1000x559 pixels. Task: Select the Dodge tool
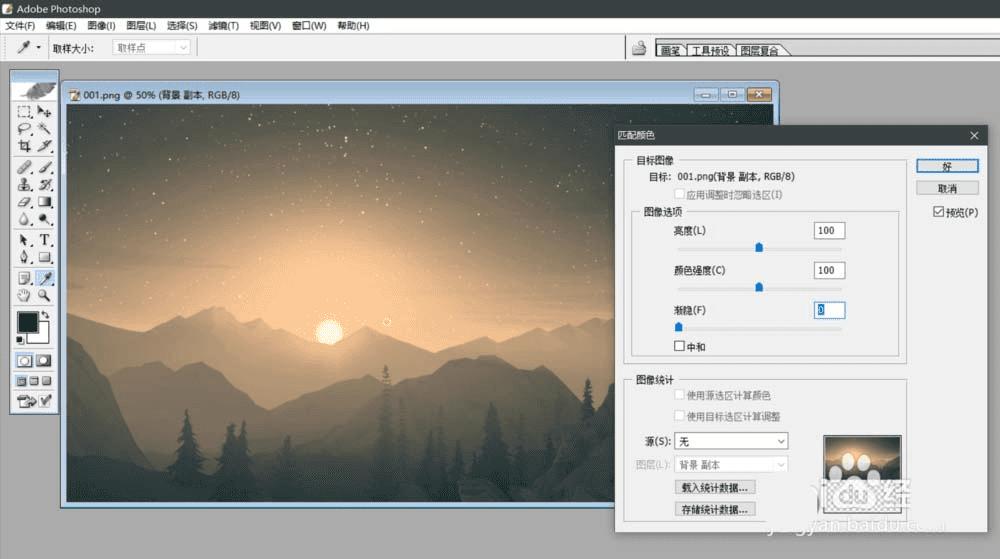(x=44, y=219)
